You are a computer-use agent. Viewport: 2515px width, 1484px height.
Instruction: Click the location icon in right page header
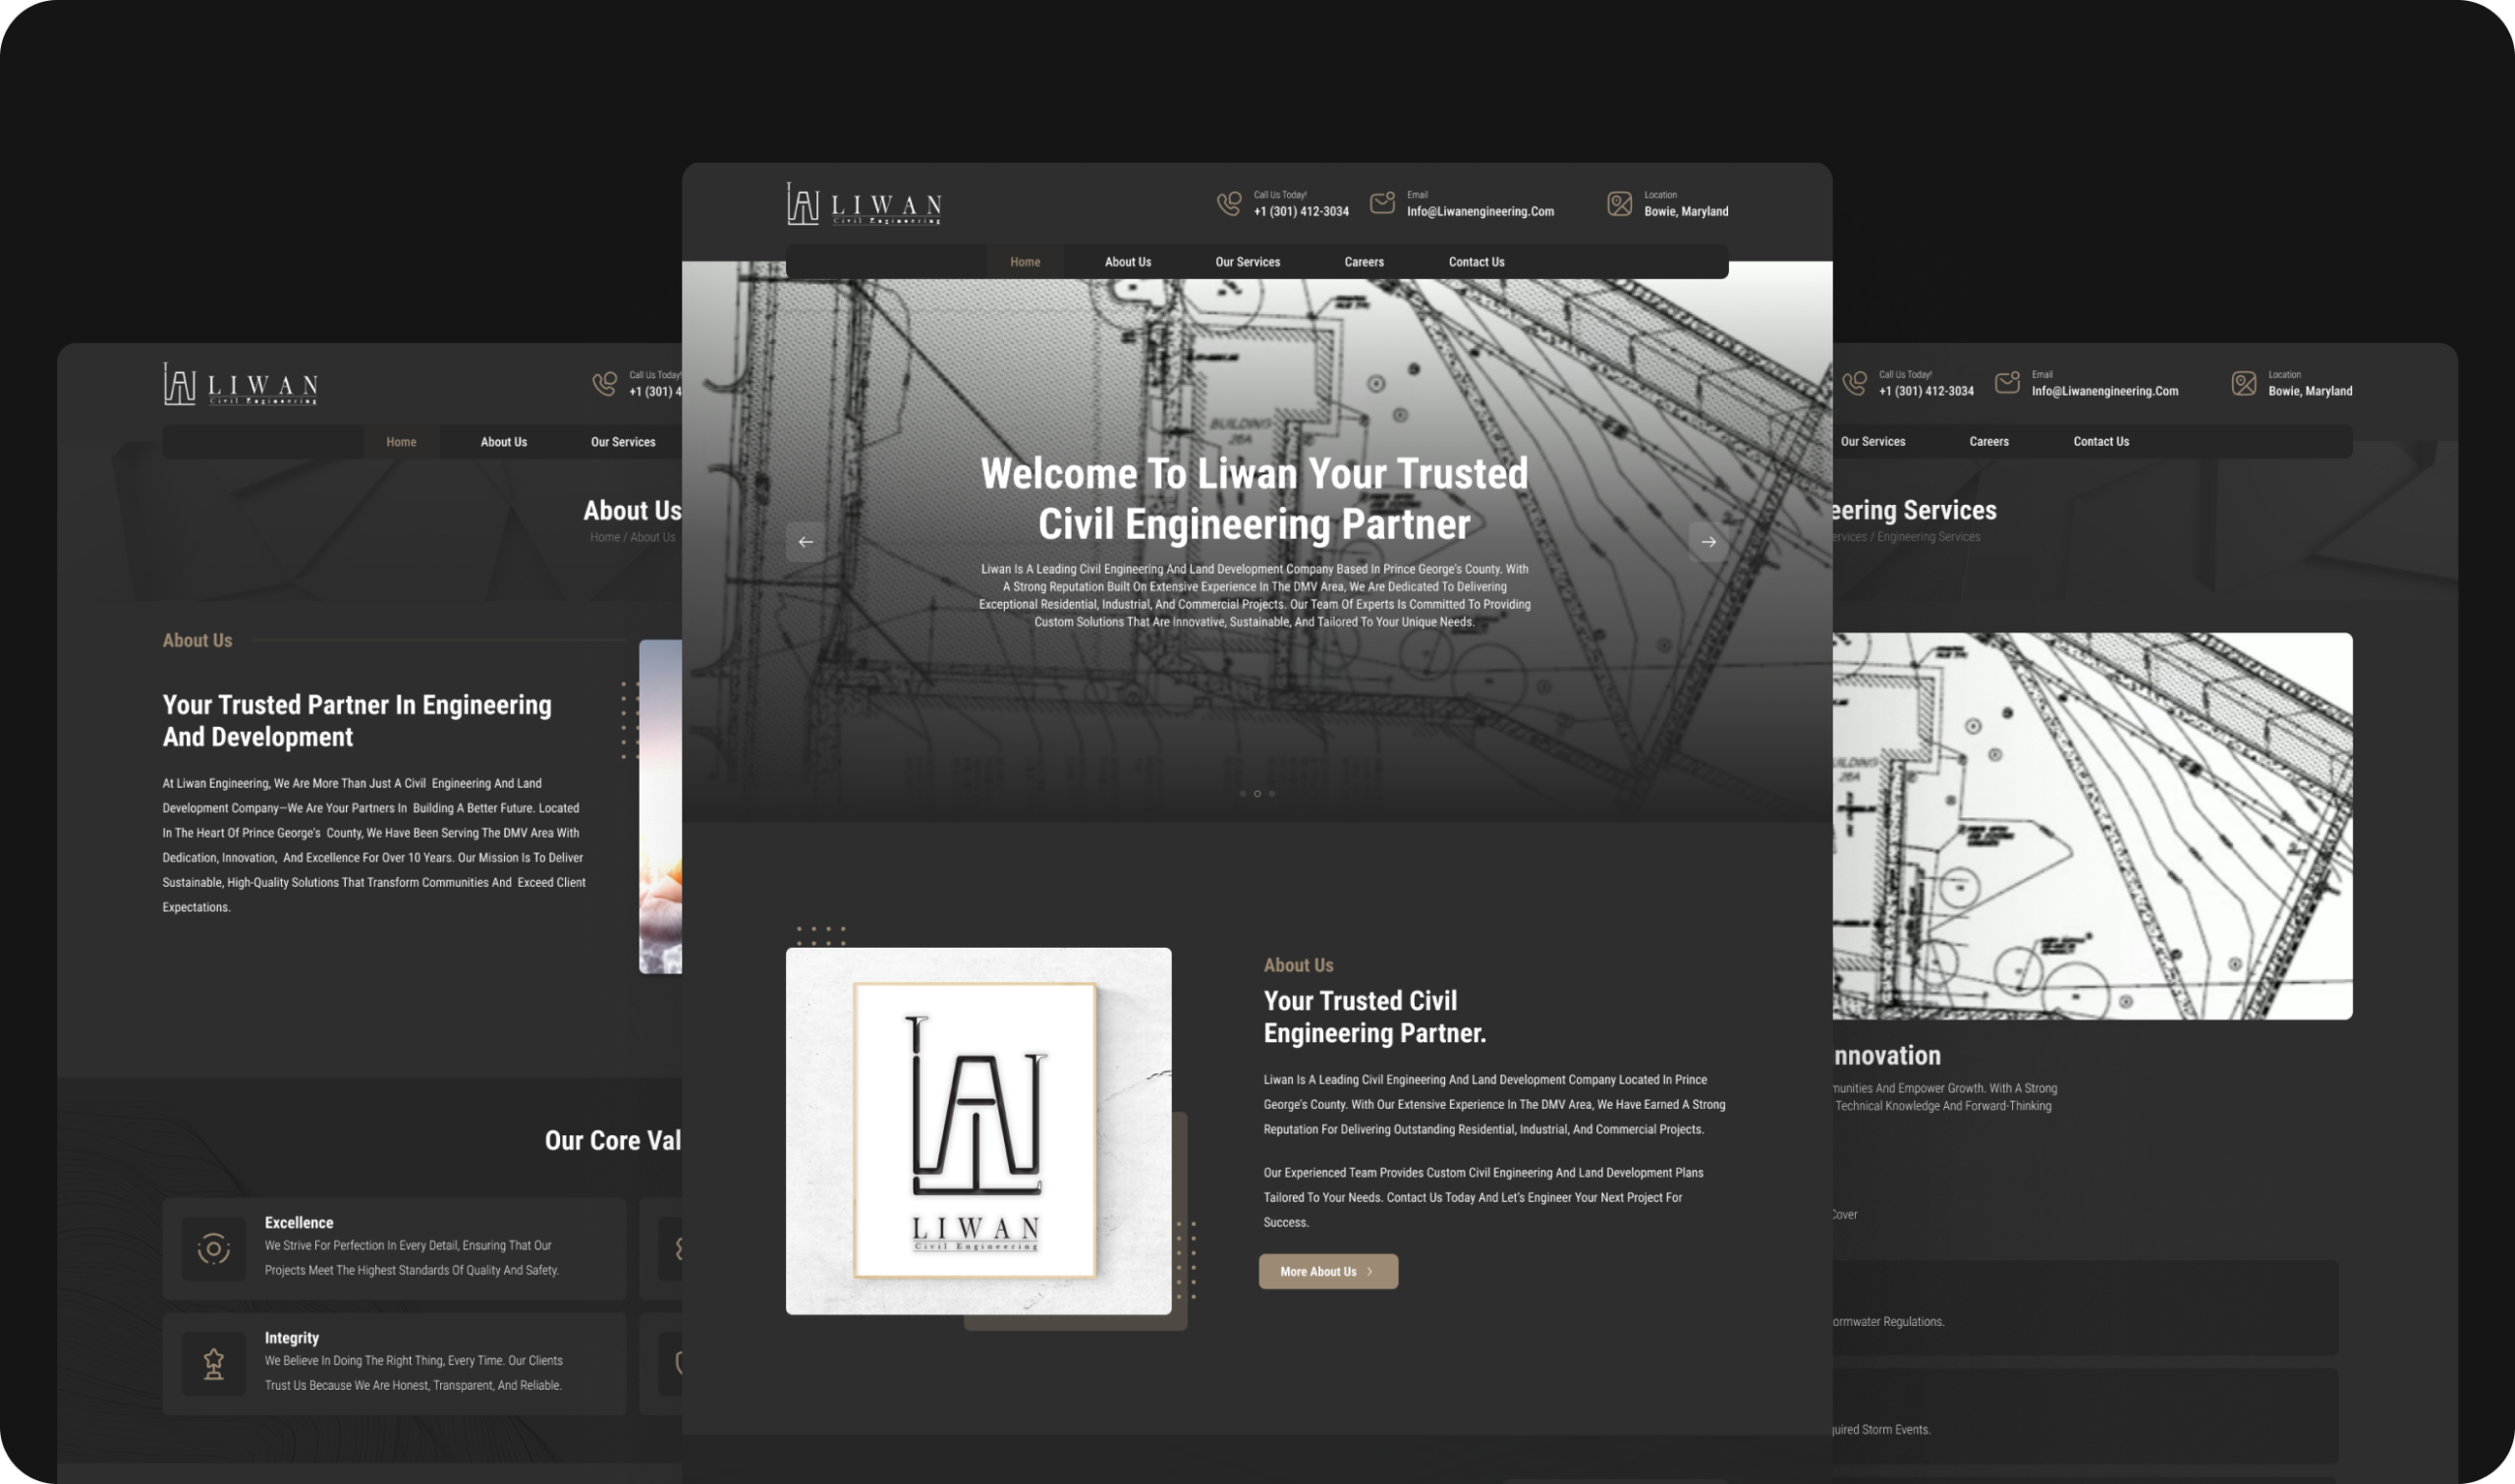pos(2243,384)
